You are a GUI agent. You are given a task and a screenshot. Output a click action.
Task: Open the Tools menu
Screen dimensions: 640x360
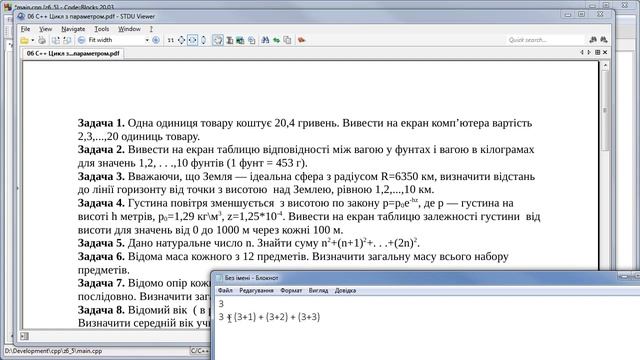(102, 29)
